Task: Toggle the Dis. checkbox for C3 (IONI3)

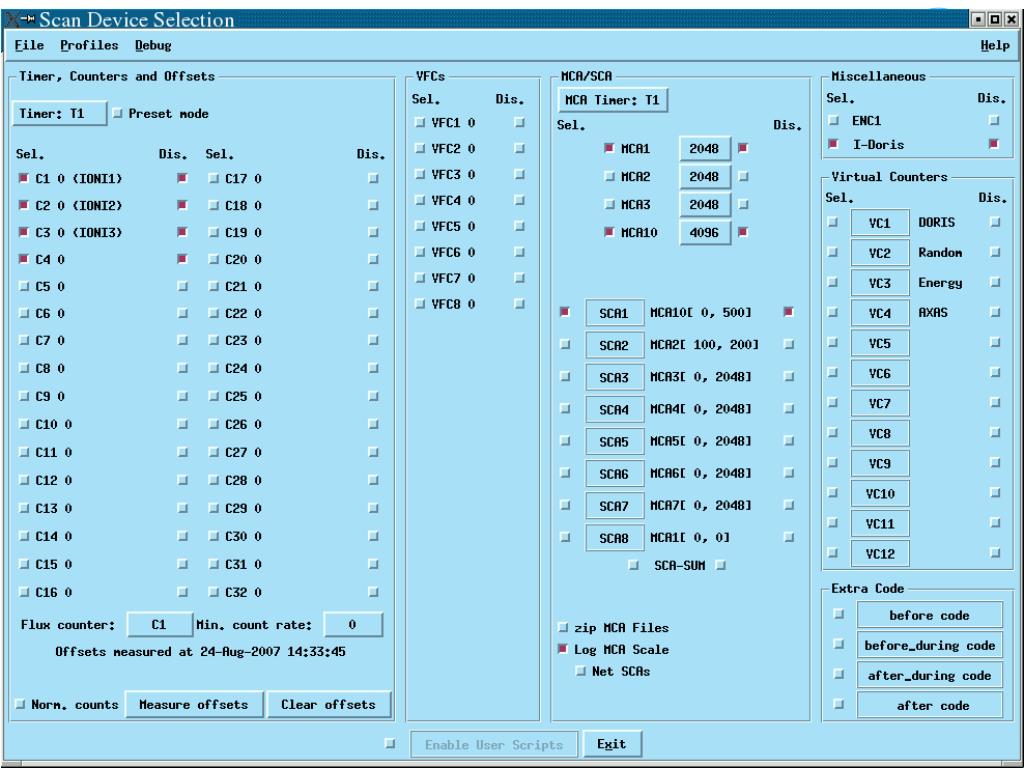Action: (182, 232)
